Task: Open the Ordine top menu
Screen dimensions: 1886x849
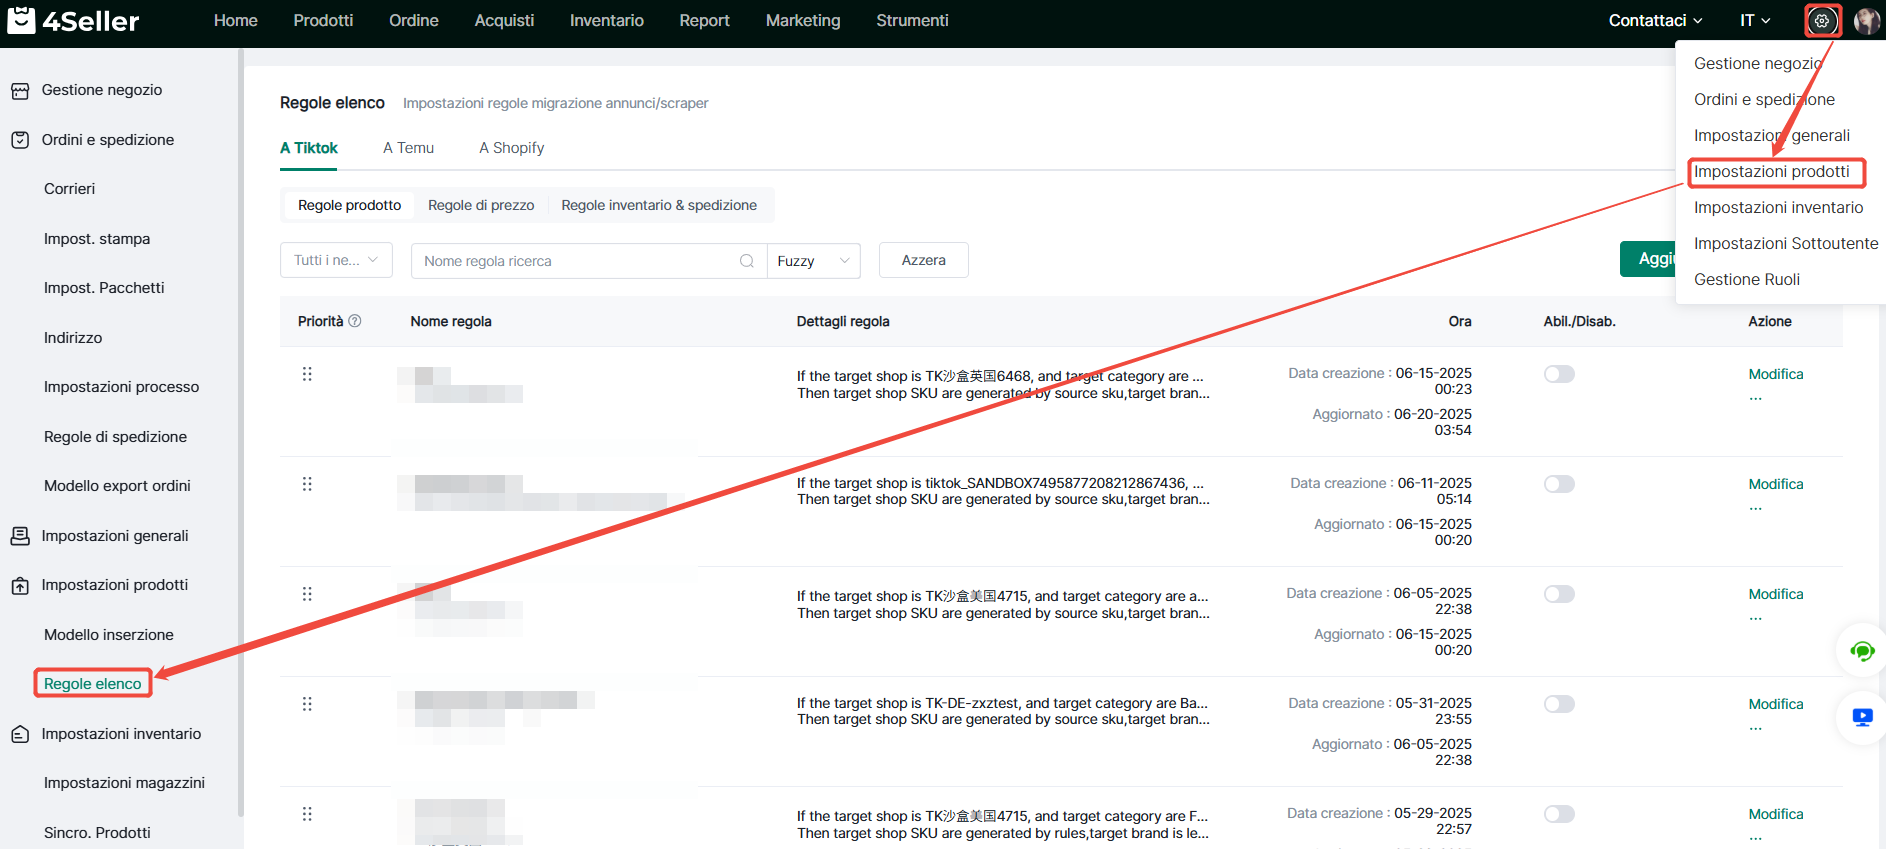Action: (x=414, y=20)
